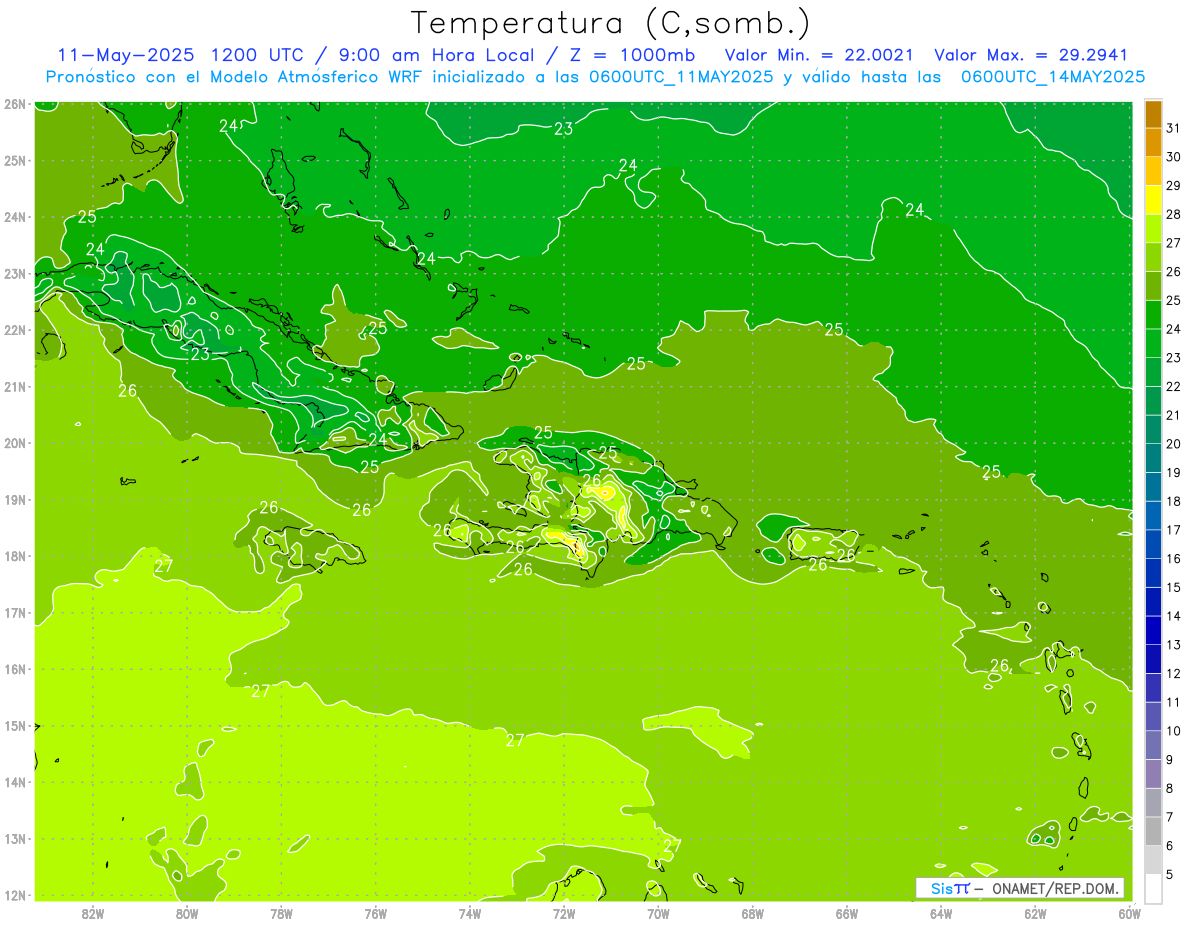Click color bar label '15'
The height and width of the screenshot is (927, 1200).
click(x=1173, y=587)
